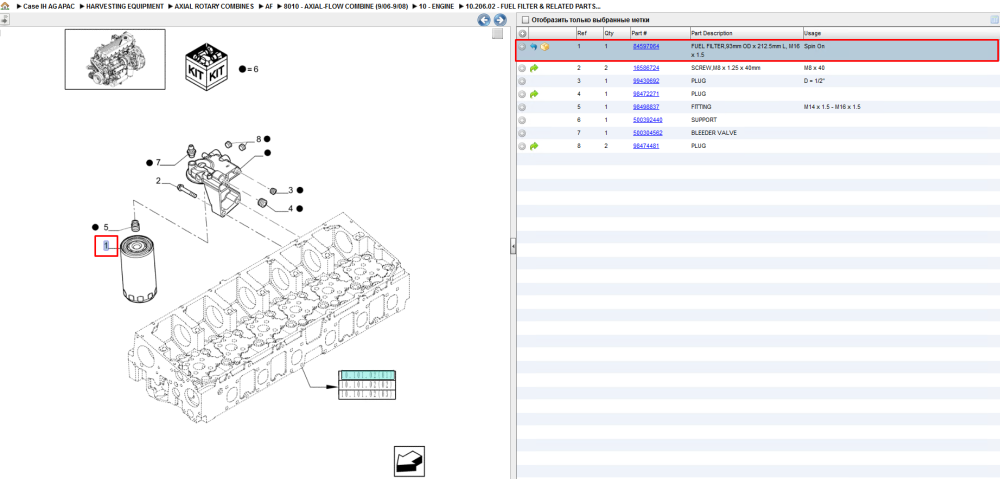Open the 'Case IH AG APAC' breadcrumb

pyautogui.click(x=50, y=6)
